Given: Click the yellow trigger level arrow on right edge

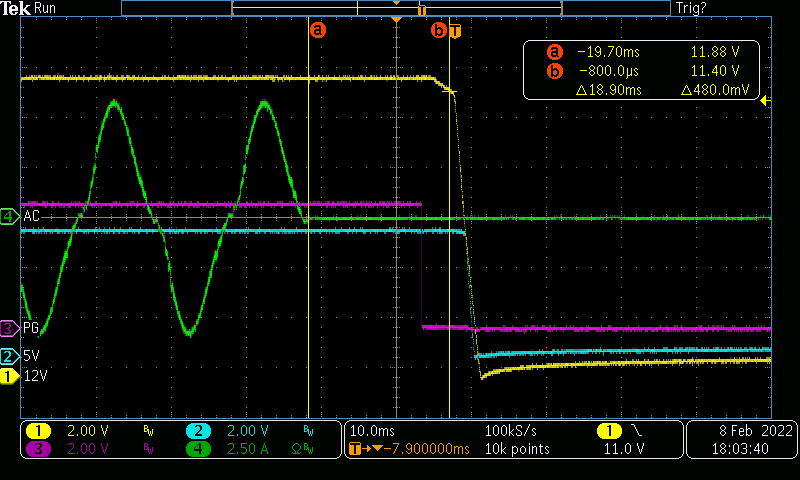Looking at the screenshot, I should (x=764, y=100).
